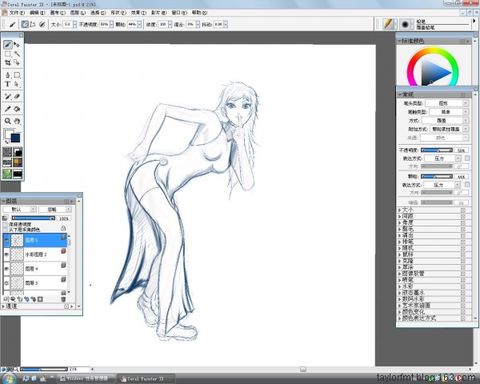Open the 图层 Layers menu

pyautogui.click(x=78, y=12)
